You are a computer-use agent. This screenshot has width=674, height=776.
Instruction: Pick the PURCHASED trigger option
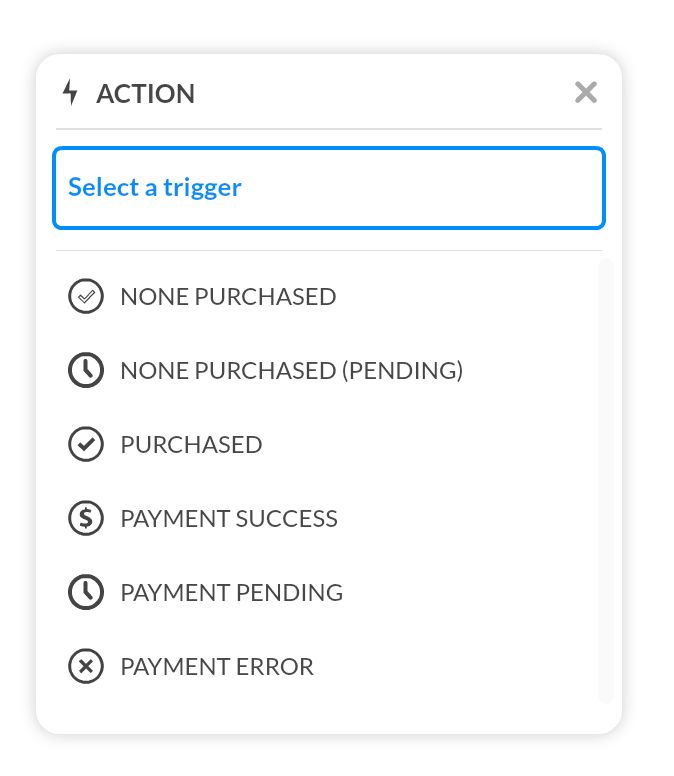pyautogui.click(x=191, y=445)
